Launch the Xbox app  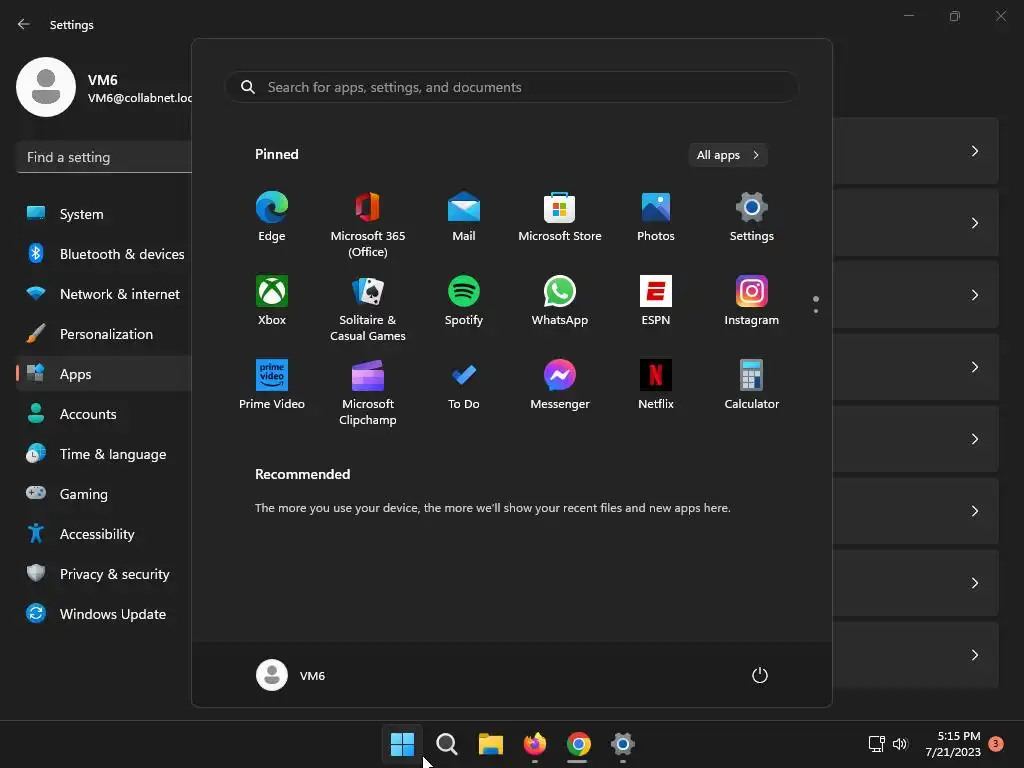(x=272, y=300)
